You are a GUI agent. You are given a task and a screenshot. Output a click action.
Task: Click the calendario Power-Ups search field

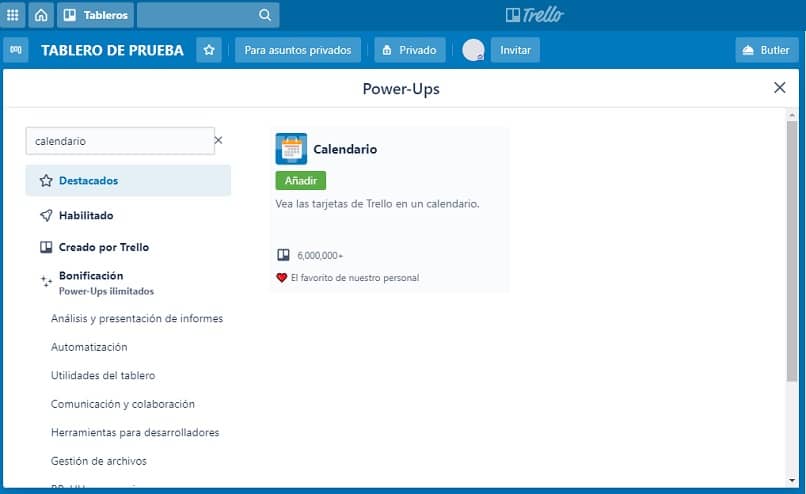pyautogui.click(x=120, y=141)
